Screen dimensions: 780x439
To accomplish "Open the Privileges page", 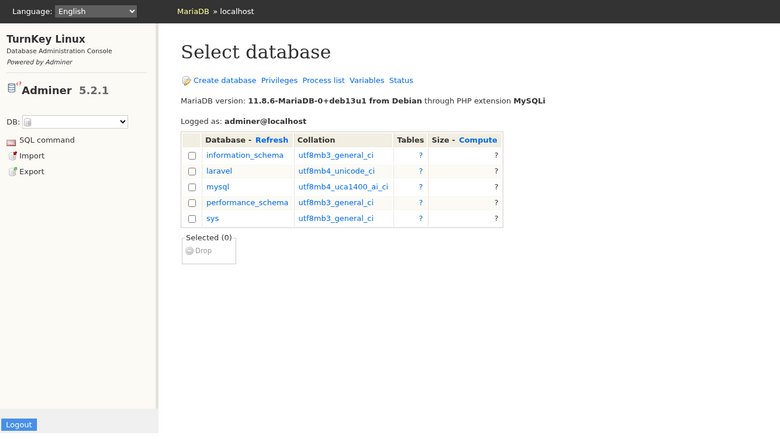I will coord(279,81).
